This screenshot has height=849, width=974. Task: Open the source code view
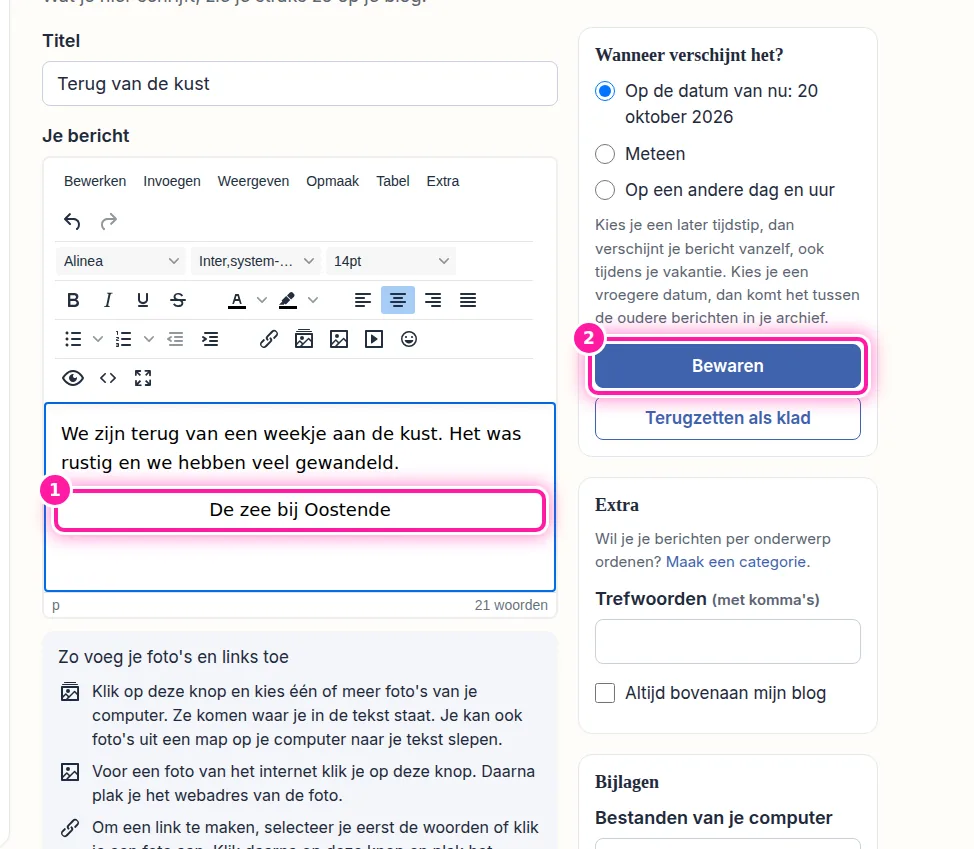click(x=107, y=378)
